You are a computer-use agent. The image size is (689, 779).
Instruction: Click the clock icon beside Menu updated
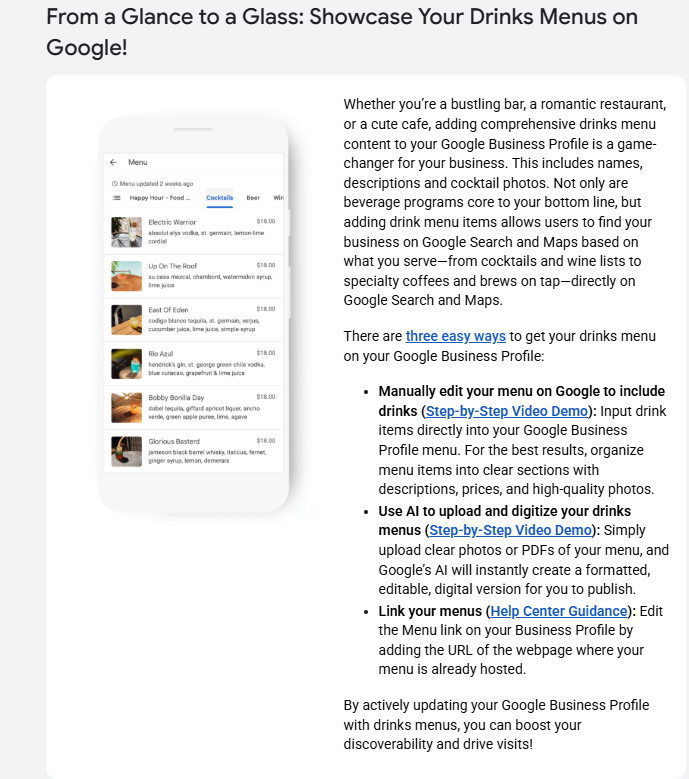115,184
